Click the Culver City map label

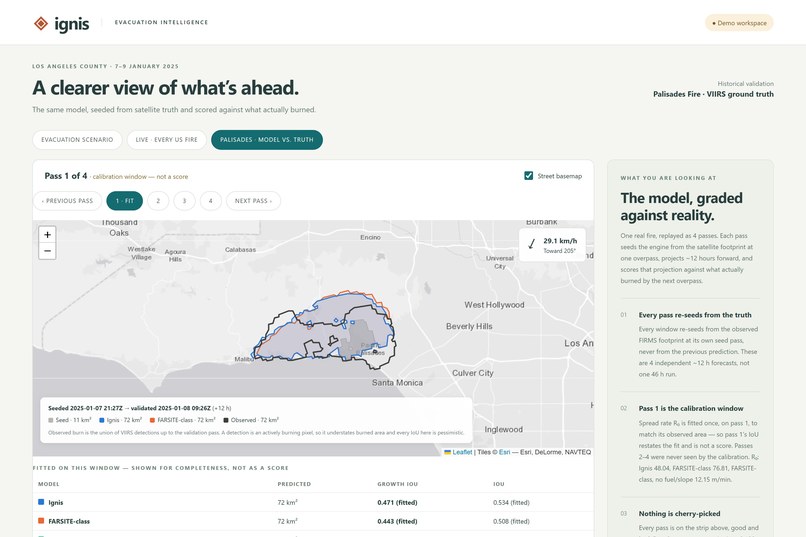pyautogui.click(x=473, y=373)
